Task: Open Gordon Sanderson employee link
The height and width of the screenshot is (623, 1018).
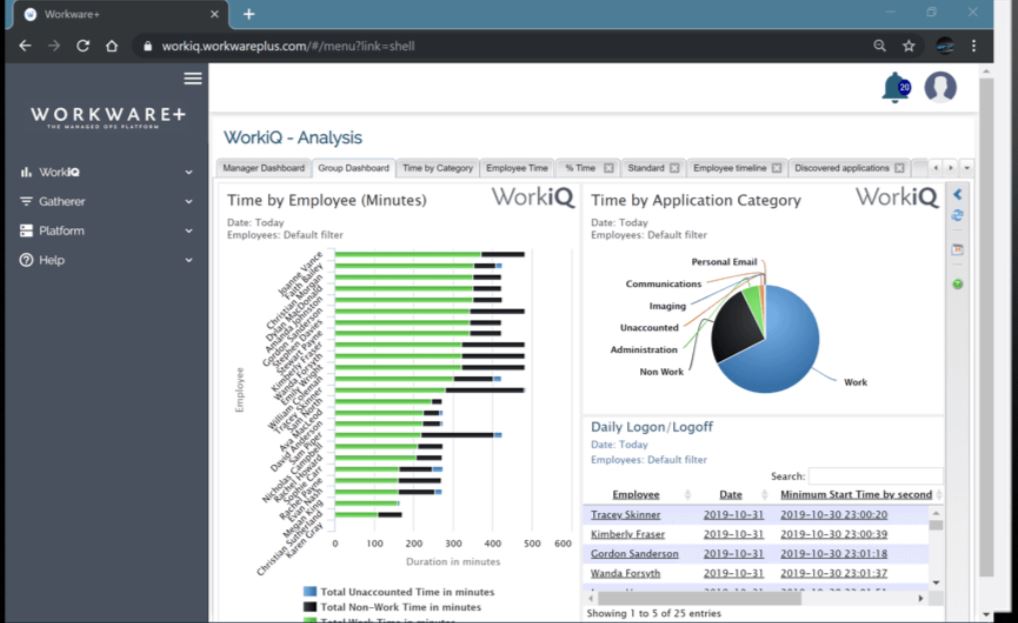Action: click(634, 554)
